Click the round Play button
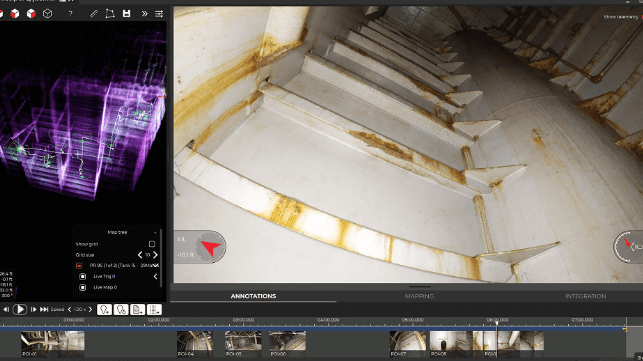 pyautogui.click(x=20, y=309)
